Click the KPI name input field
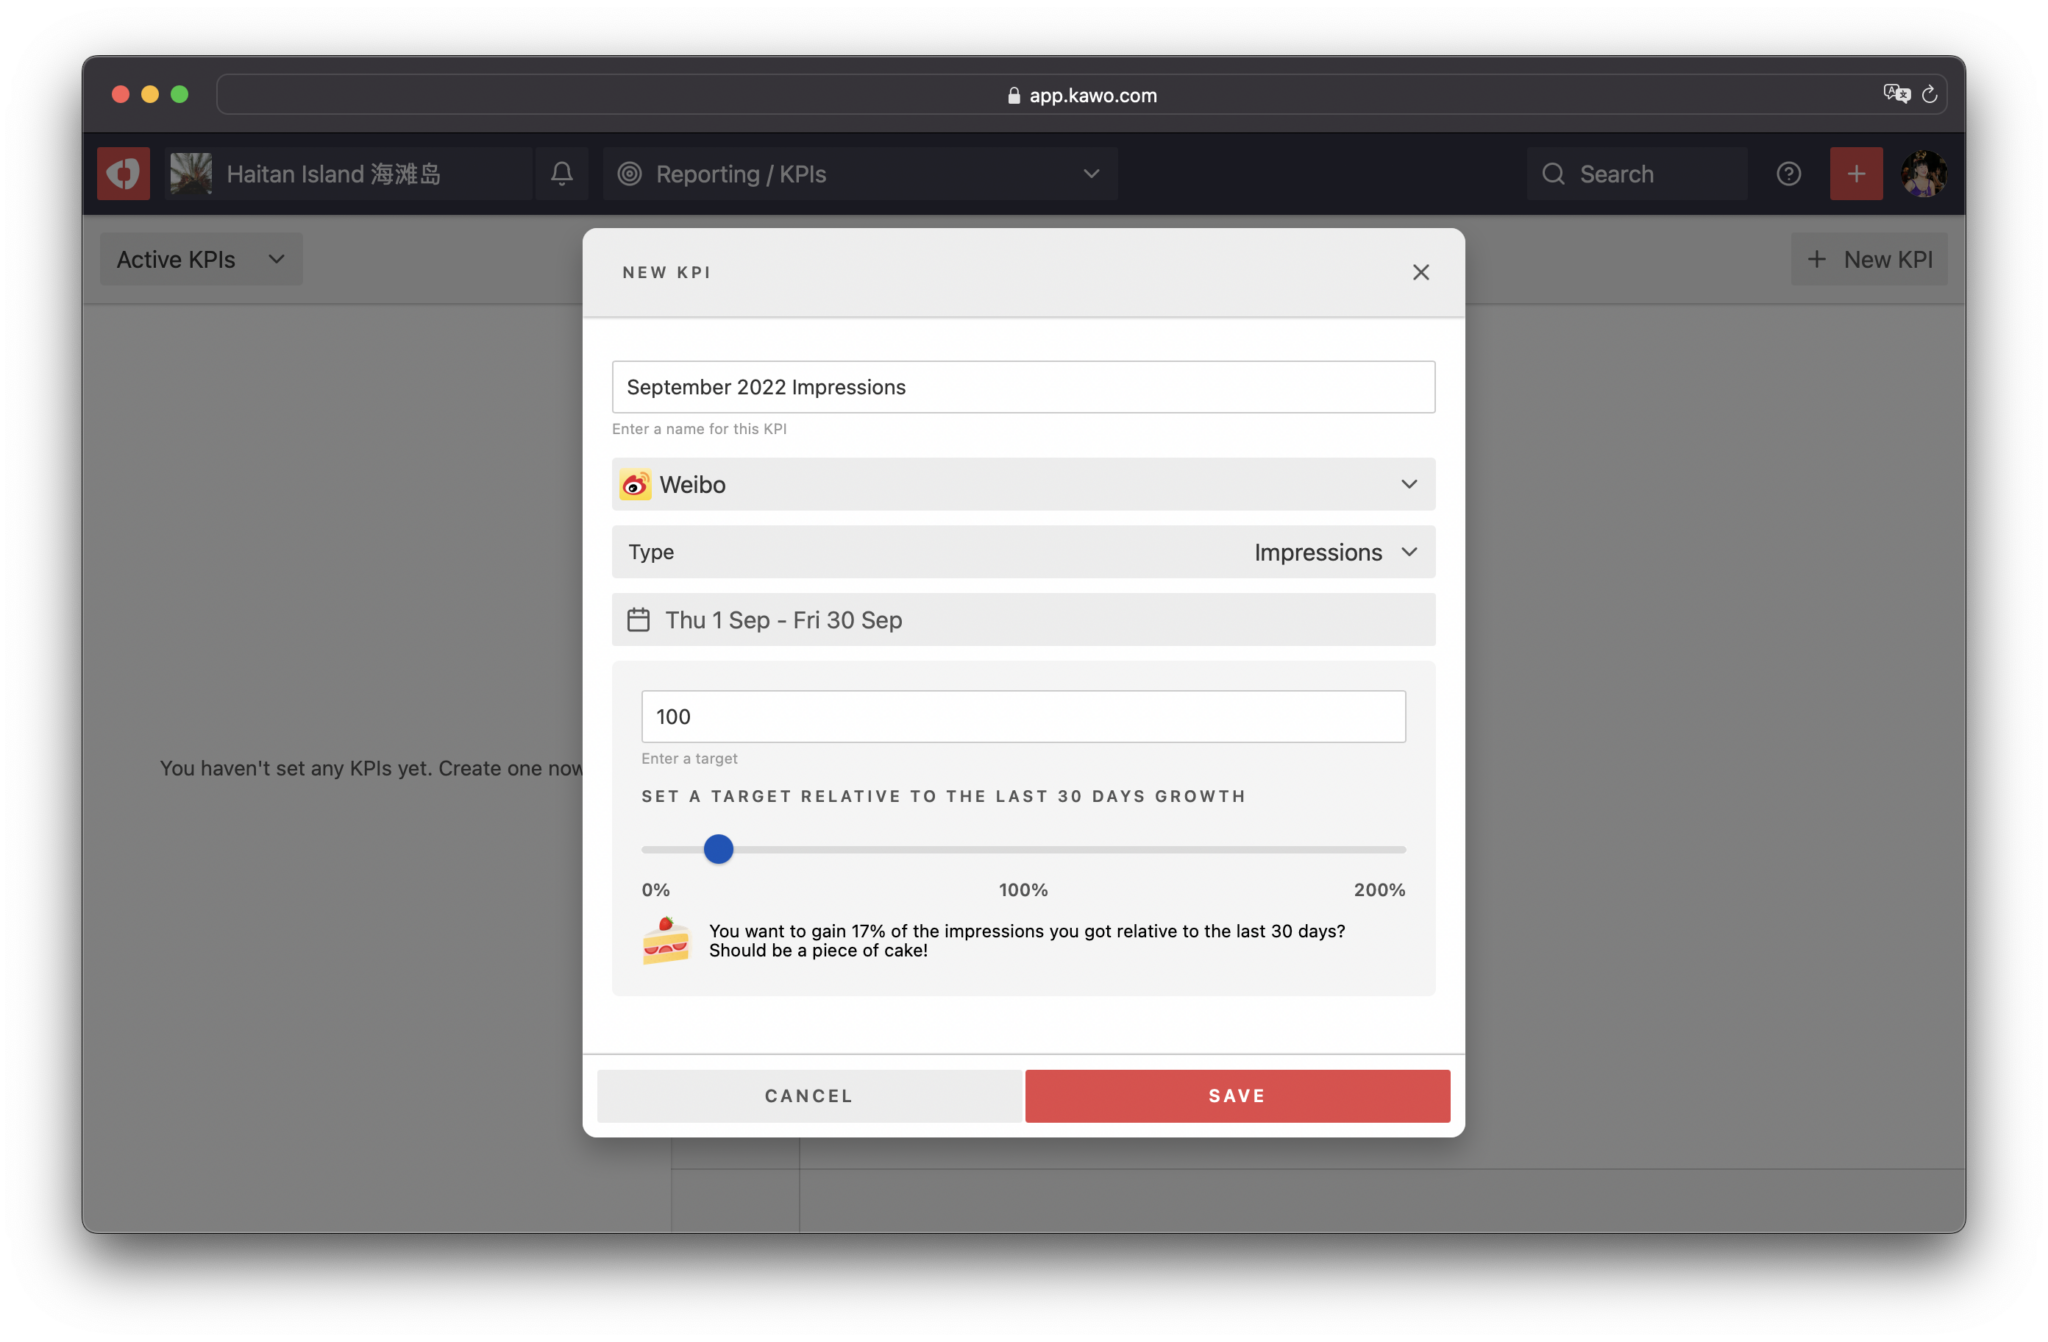 (x=1022, y=387)
